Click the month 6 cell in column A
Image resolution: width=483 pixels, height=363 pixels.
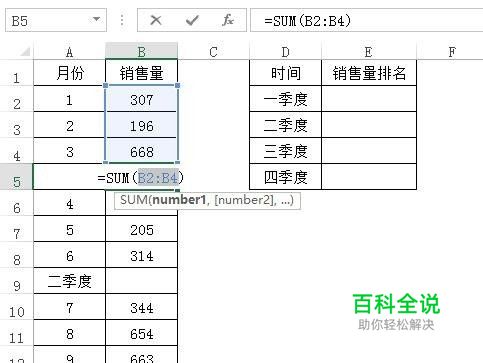pyautogui.click(x=69, y=255)
